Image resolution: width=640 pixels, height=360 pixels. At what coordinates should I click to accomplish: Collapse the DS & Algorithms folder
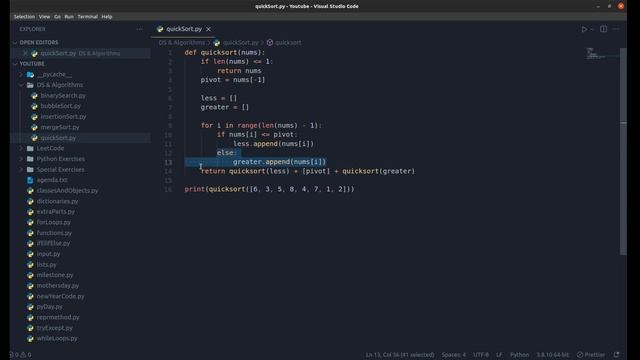point(60,85)
